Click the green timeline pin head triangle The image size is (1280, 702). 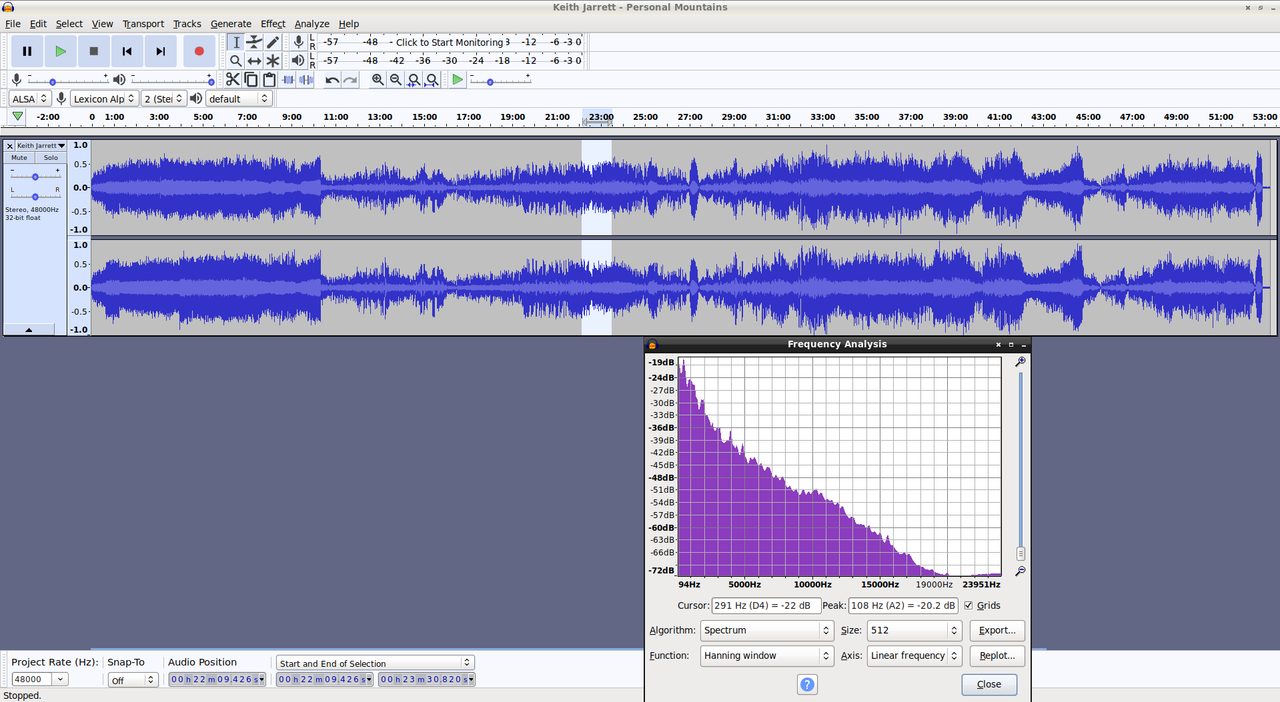(17, 117)
